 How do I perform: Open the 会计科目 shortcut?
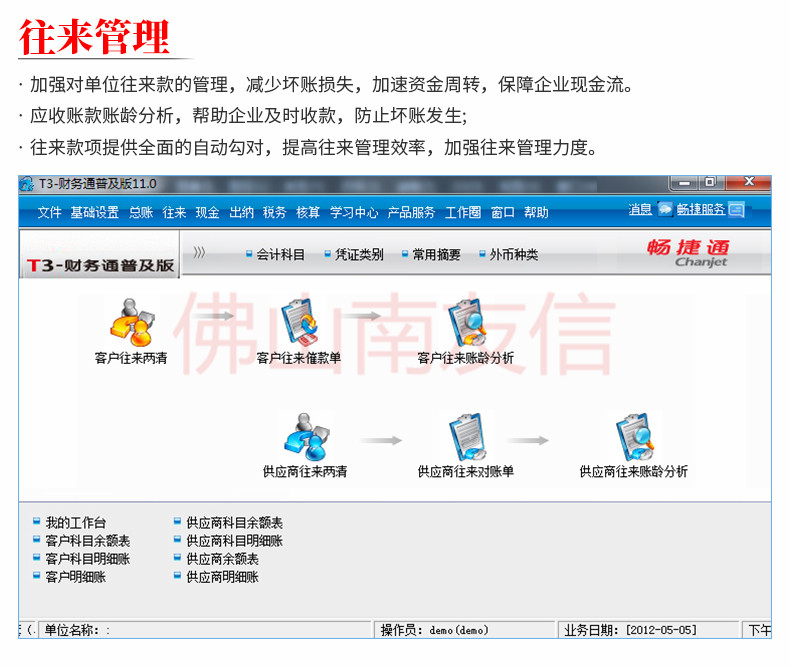click(275, 255)
